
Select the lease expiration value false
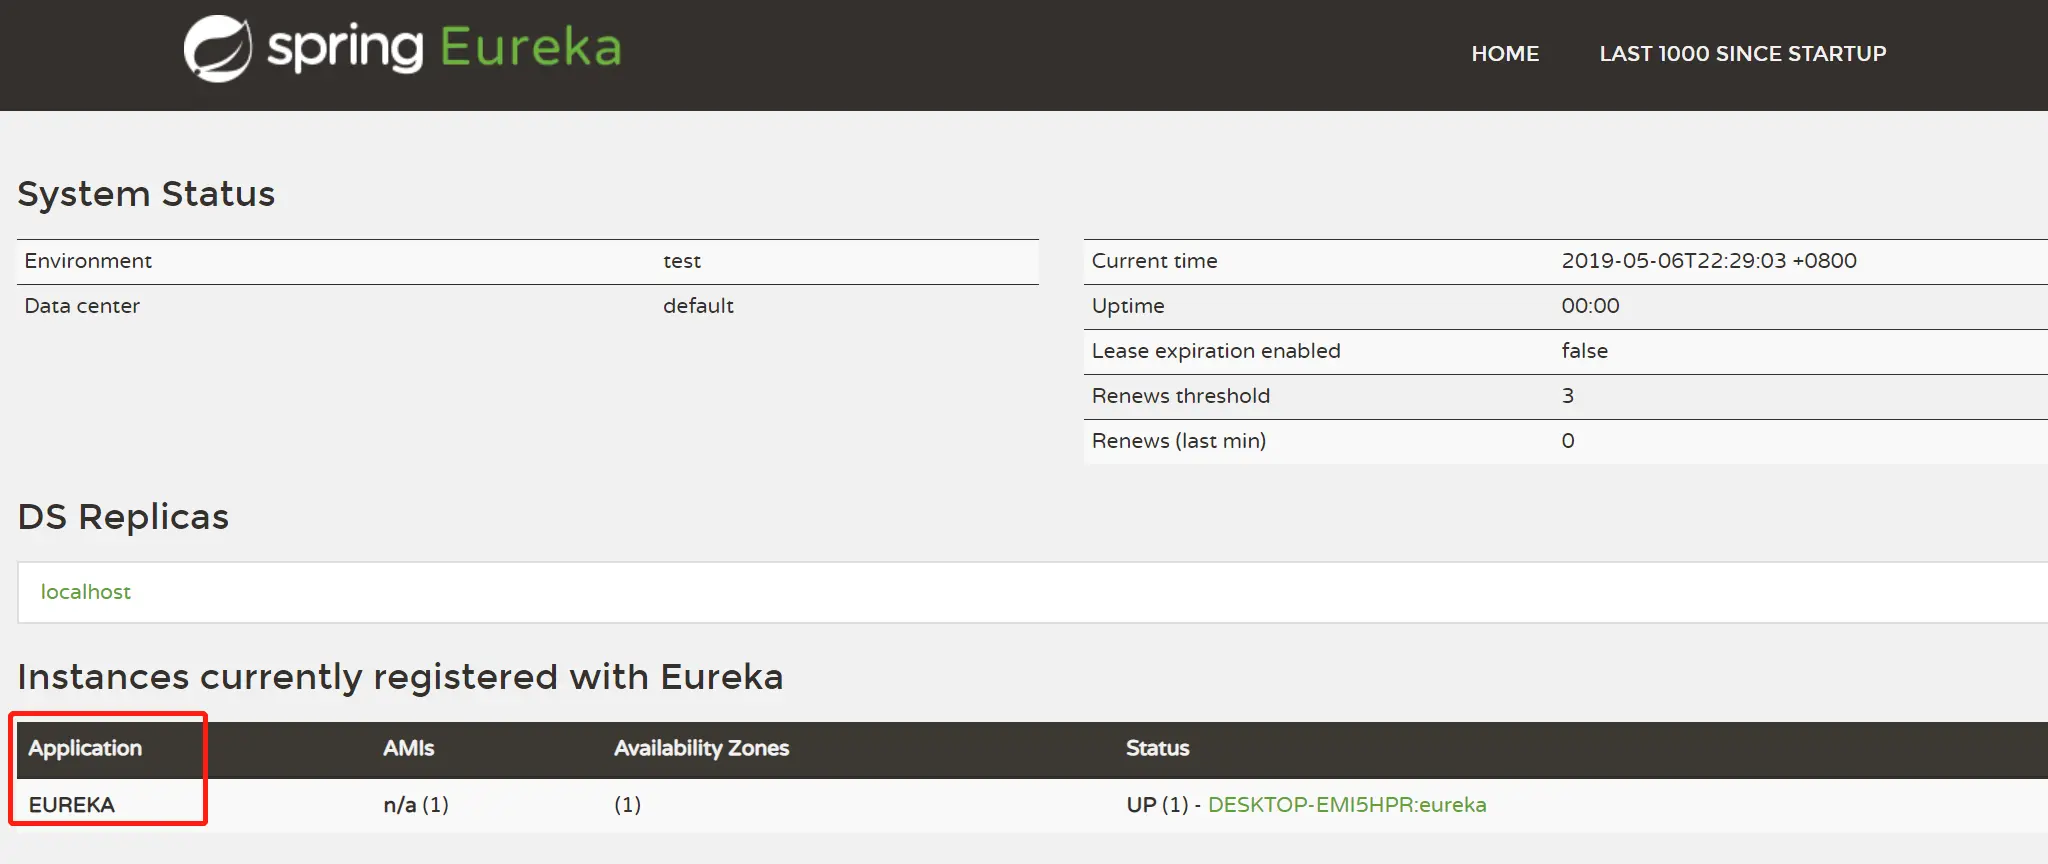(1585, 351)
